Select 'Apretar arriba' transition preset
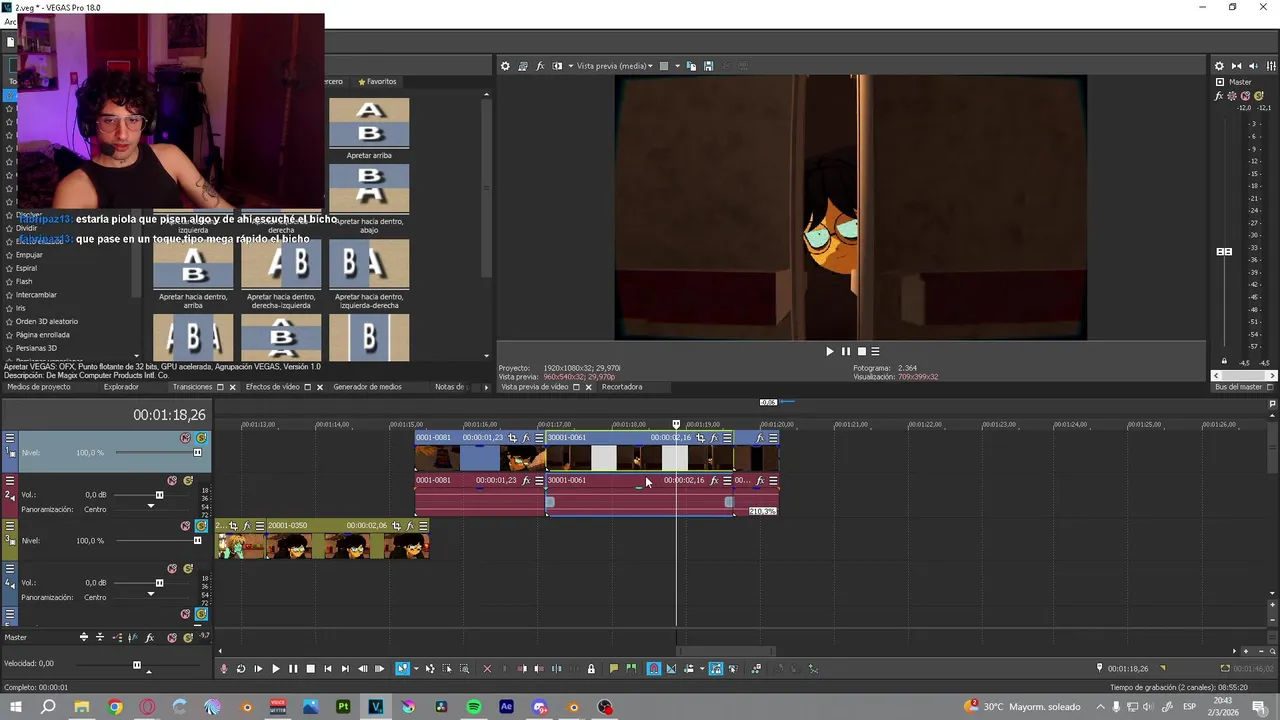This screenshot has width=1280, height=720. click(x=369, y=128)
